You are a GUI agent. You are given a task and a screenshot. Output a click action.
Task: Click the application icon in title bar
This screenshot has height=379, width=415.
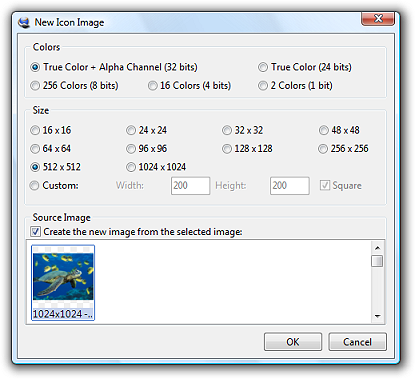coord(24,23)
